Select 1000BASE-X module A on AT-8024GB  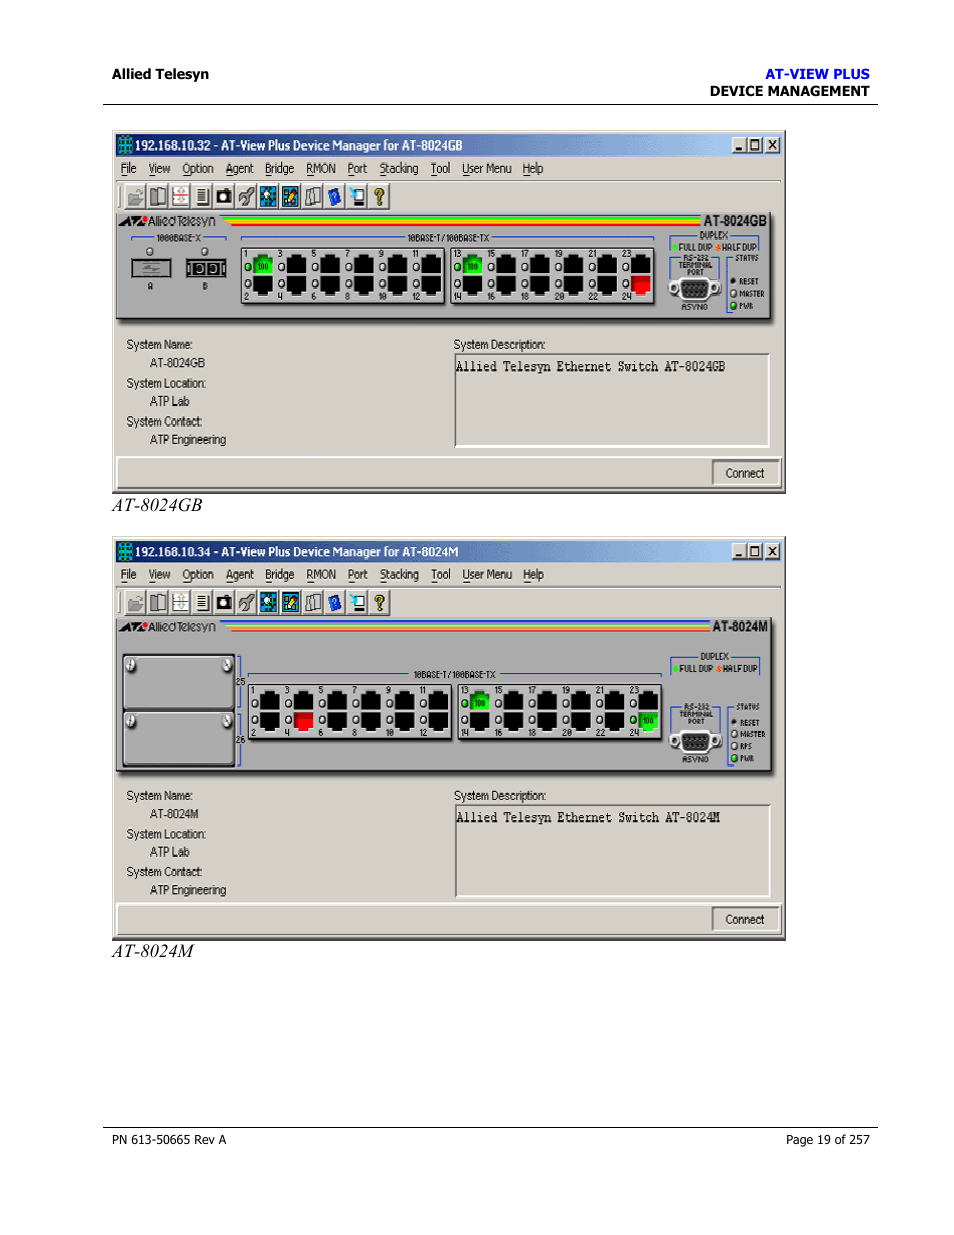tap(151, 268)
